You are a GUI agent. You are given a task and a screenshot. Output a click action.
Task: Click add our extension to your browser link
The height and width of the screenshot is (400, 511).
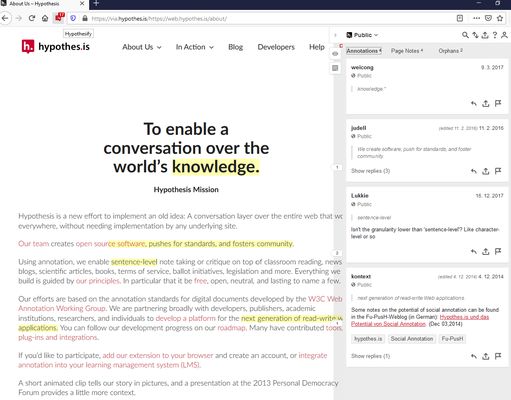[158, 356]
